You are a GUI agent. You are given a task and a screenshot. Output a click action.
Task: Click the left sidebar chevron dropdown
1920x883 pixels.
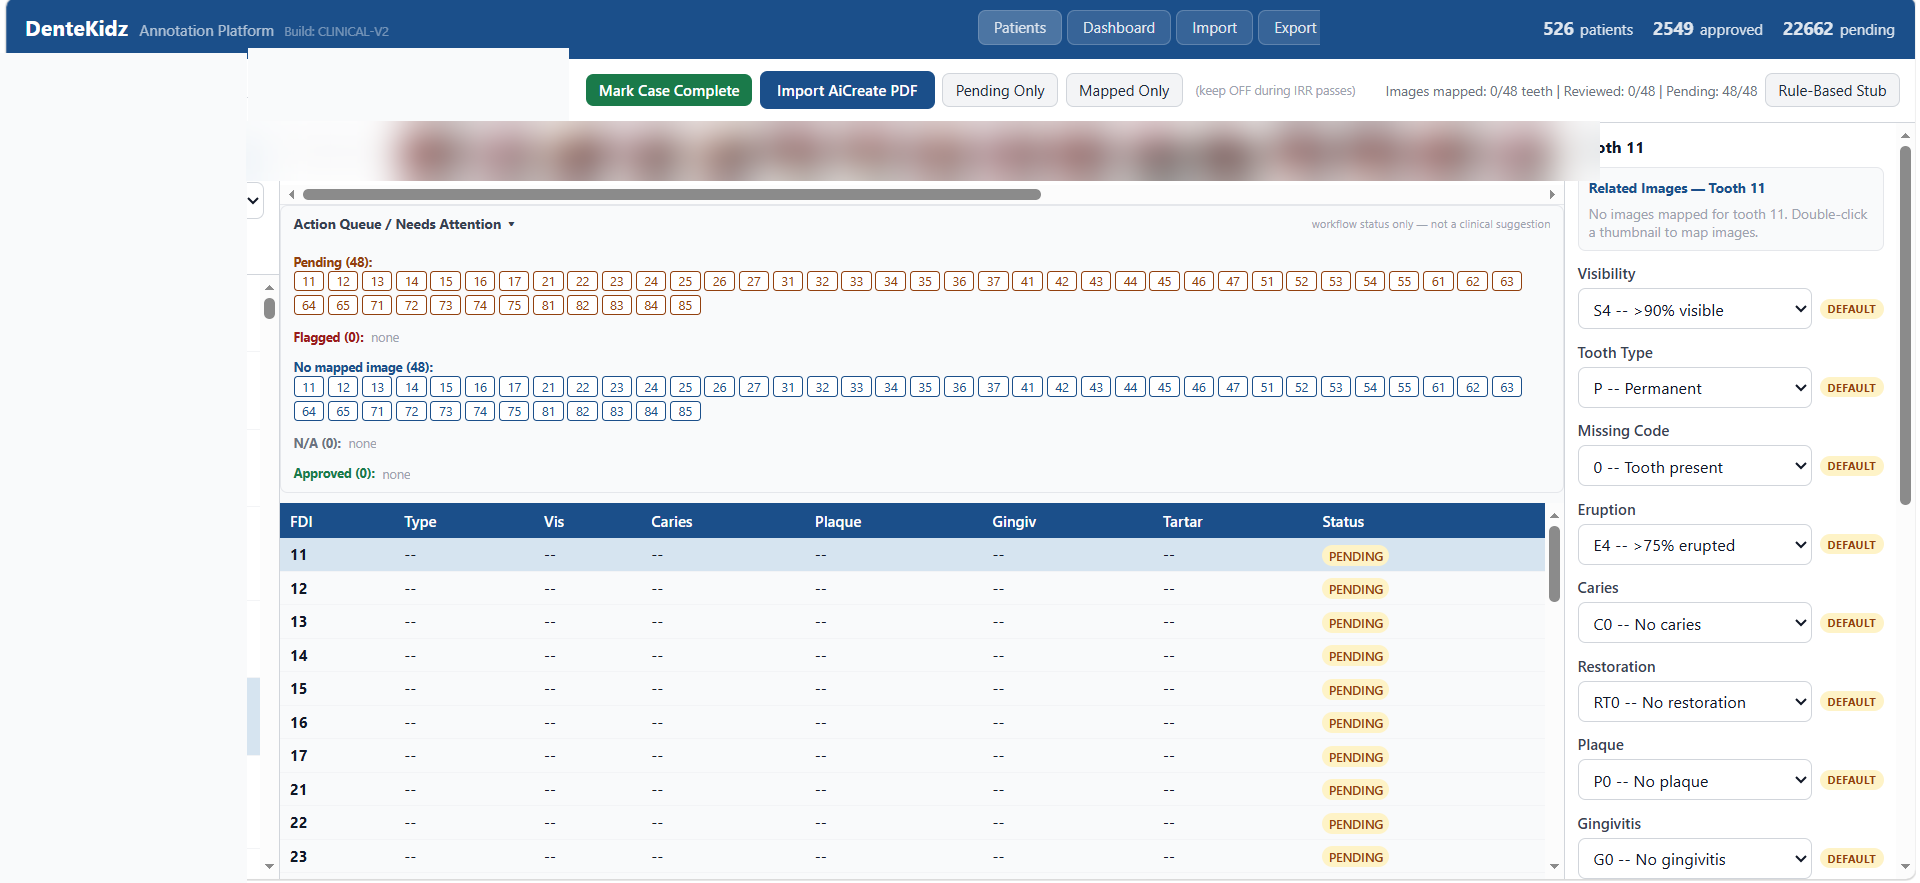click(x=253, y=200)
